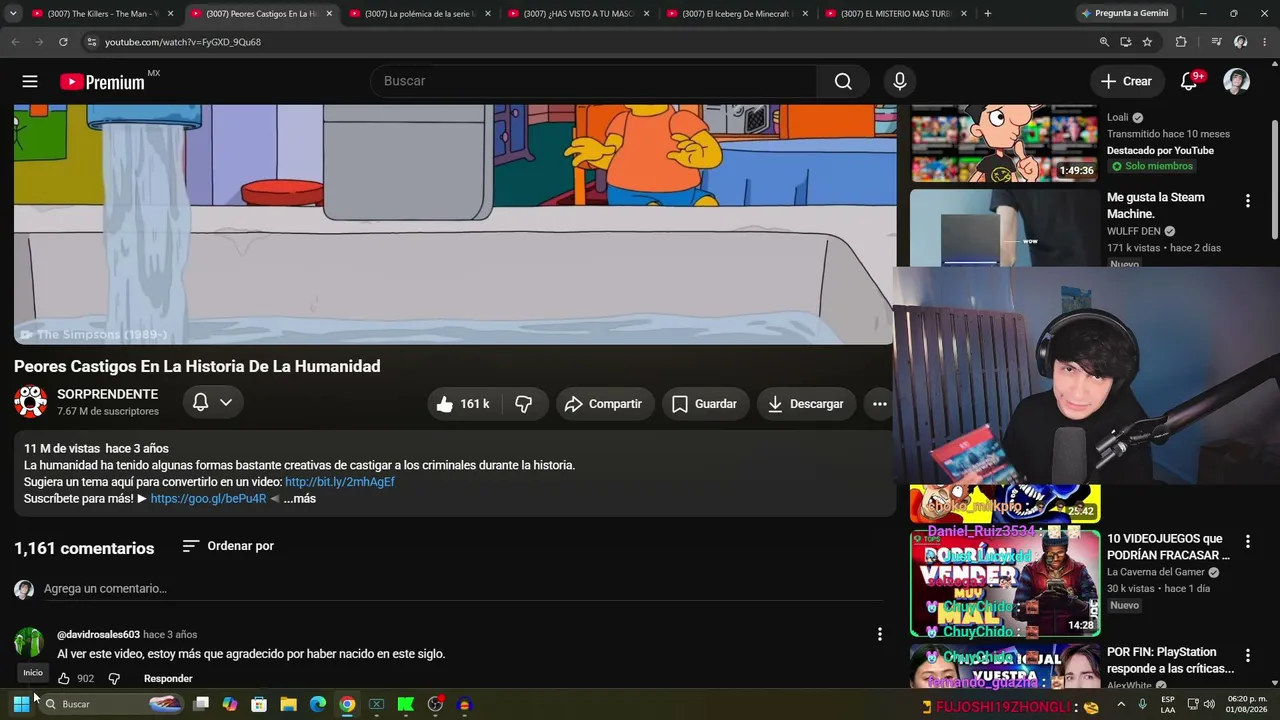
Task: Open options for Me gusta la Steam Machine
Action: click(x=1247, y=201)
